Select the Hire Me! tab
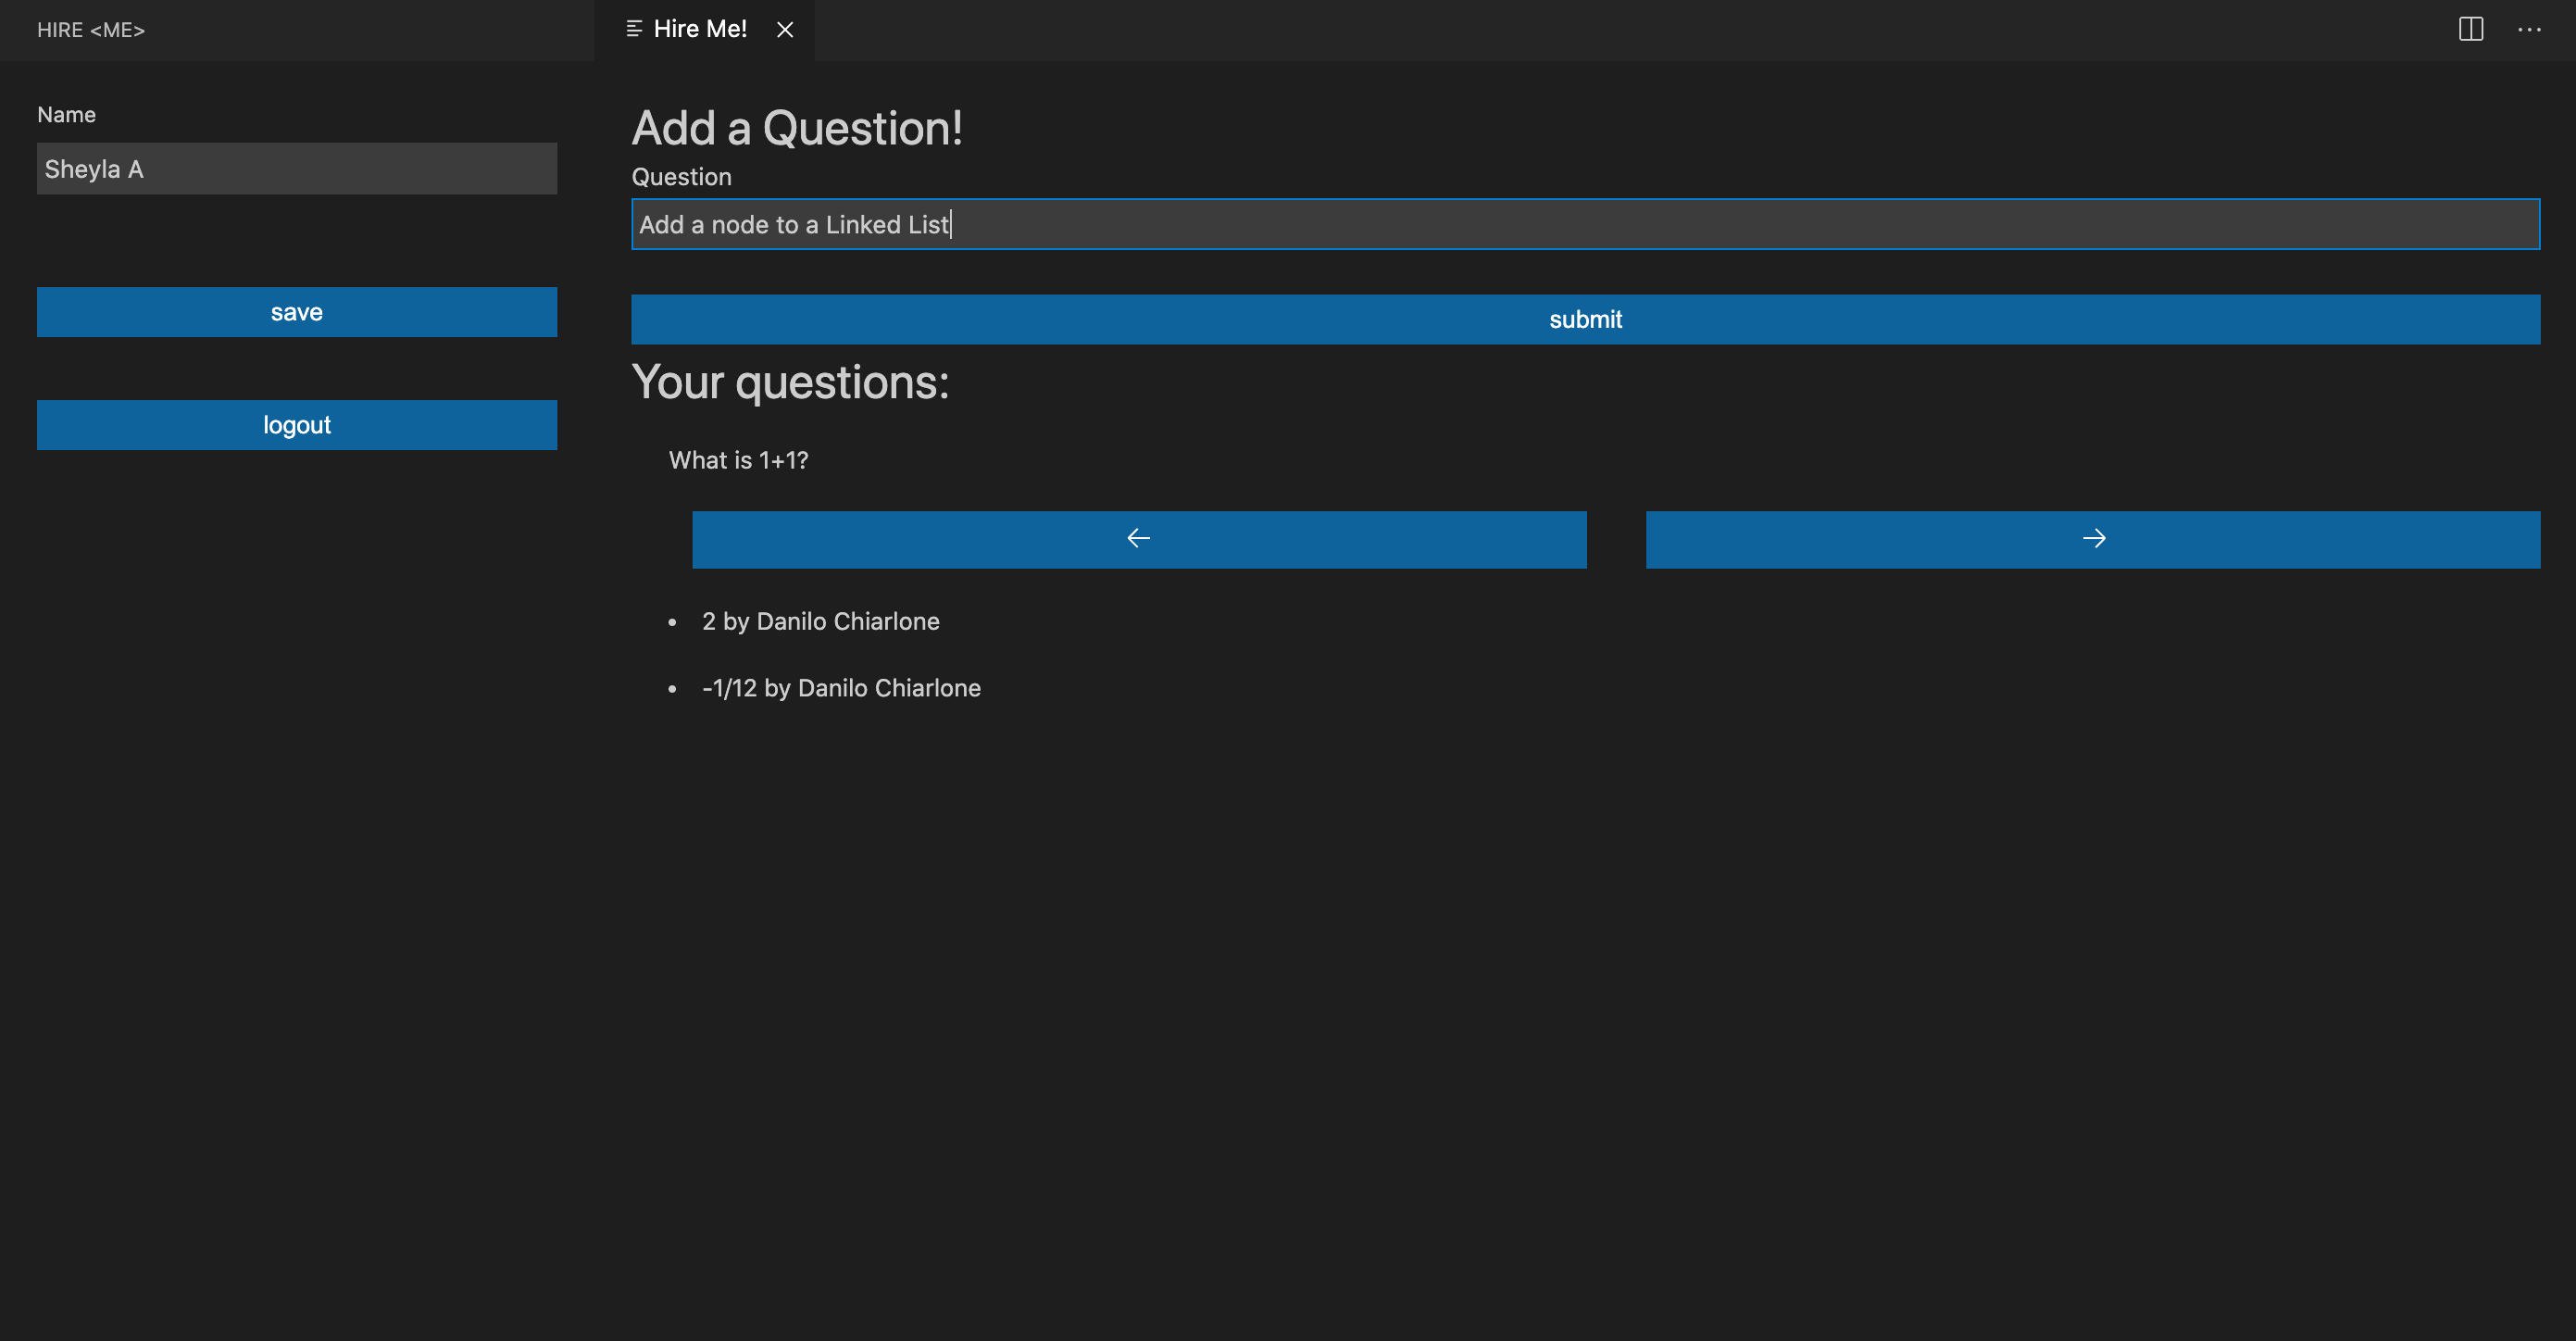This screenshot has height=1341, width=2576. pyautogui.click(x=700, y=29)
